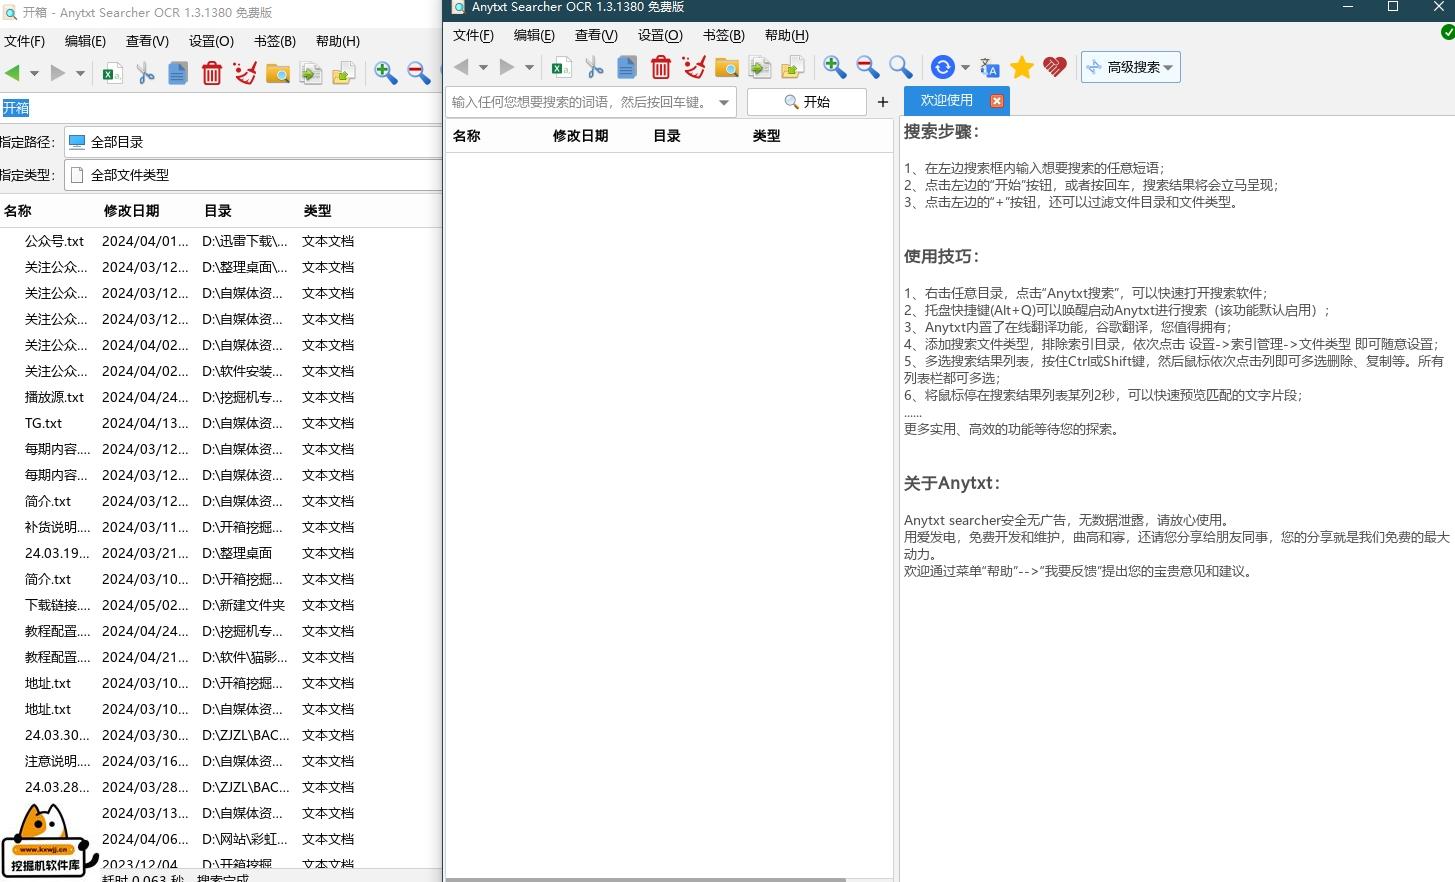Expand the search input history dropdown arrow
1455x882 pixels.
[x=724, y=102]
